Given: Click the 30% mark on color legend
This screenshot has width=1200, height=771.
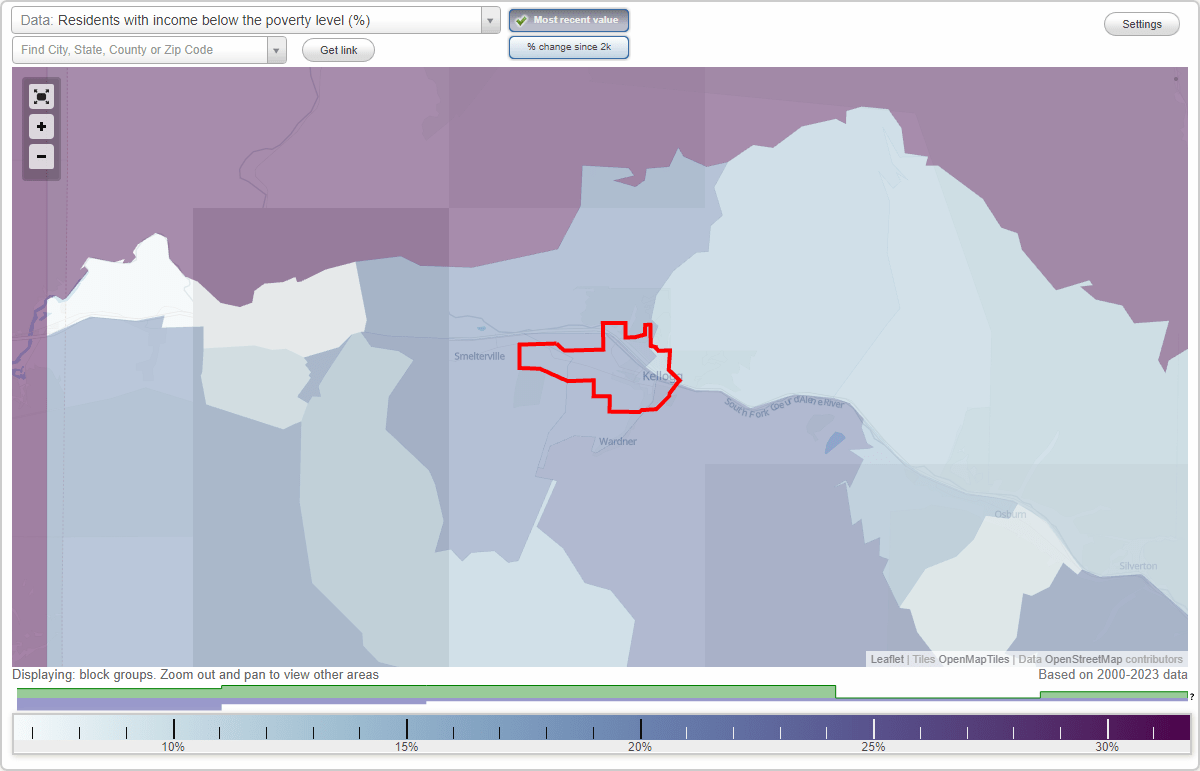Looking at the screenshot, I should [x=1107, y=747].
